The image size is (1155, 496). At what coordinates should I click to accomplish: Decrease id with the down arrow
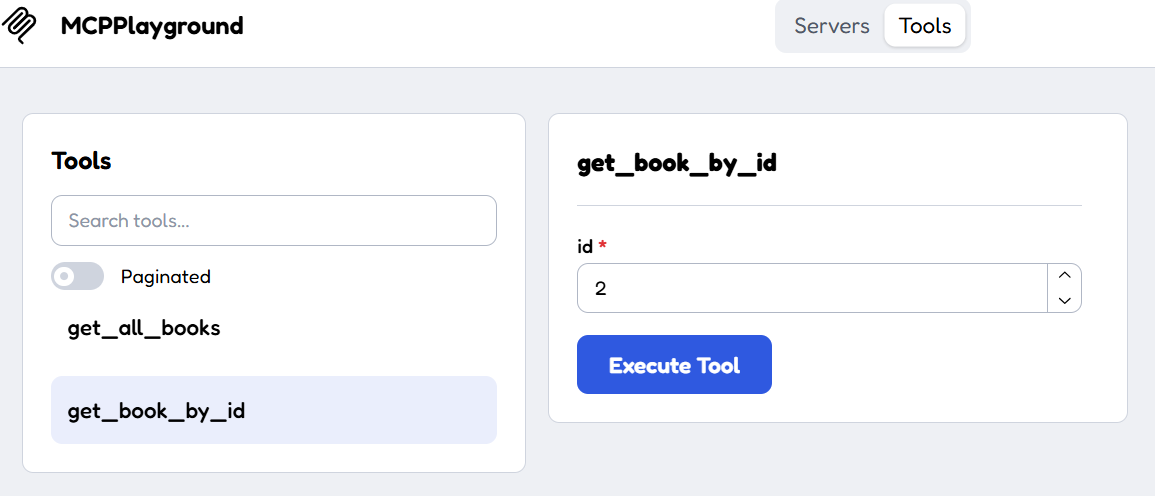tap(1064, 300)
